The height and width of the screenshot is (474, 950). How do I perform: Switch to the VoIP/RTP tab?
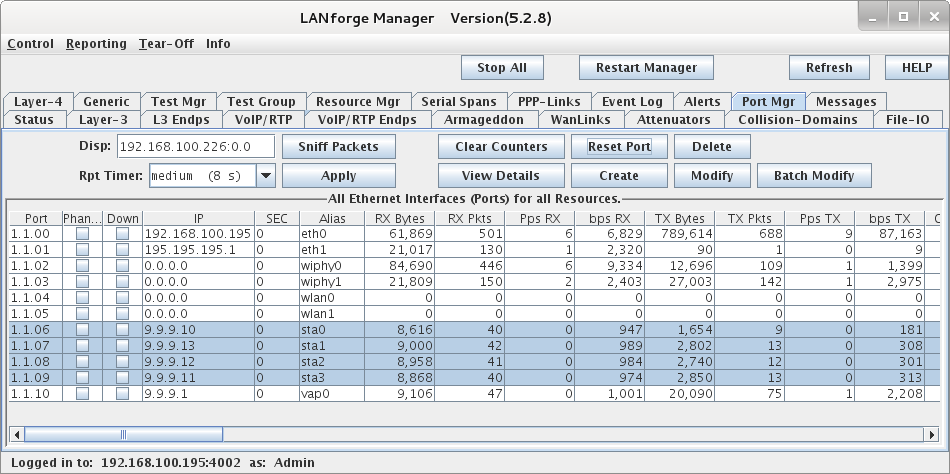click(264, 119)
